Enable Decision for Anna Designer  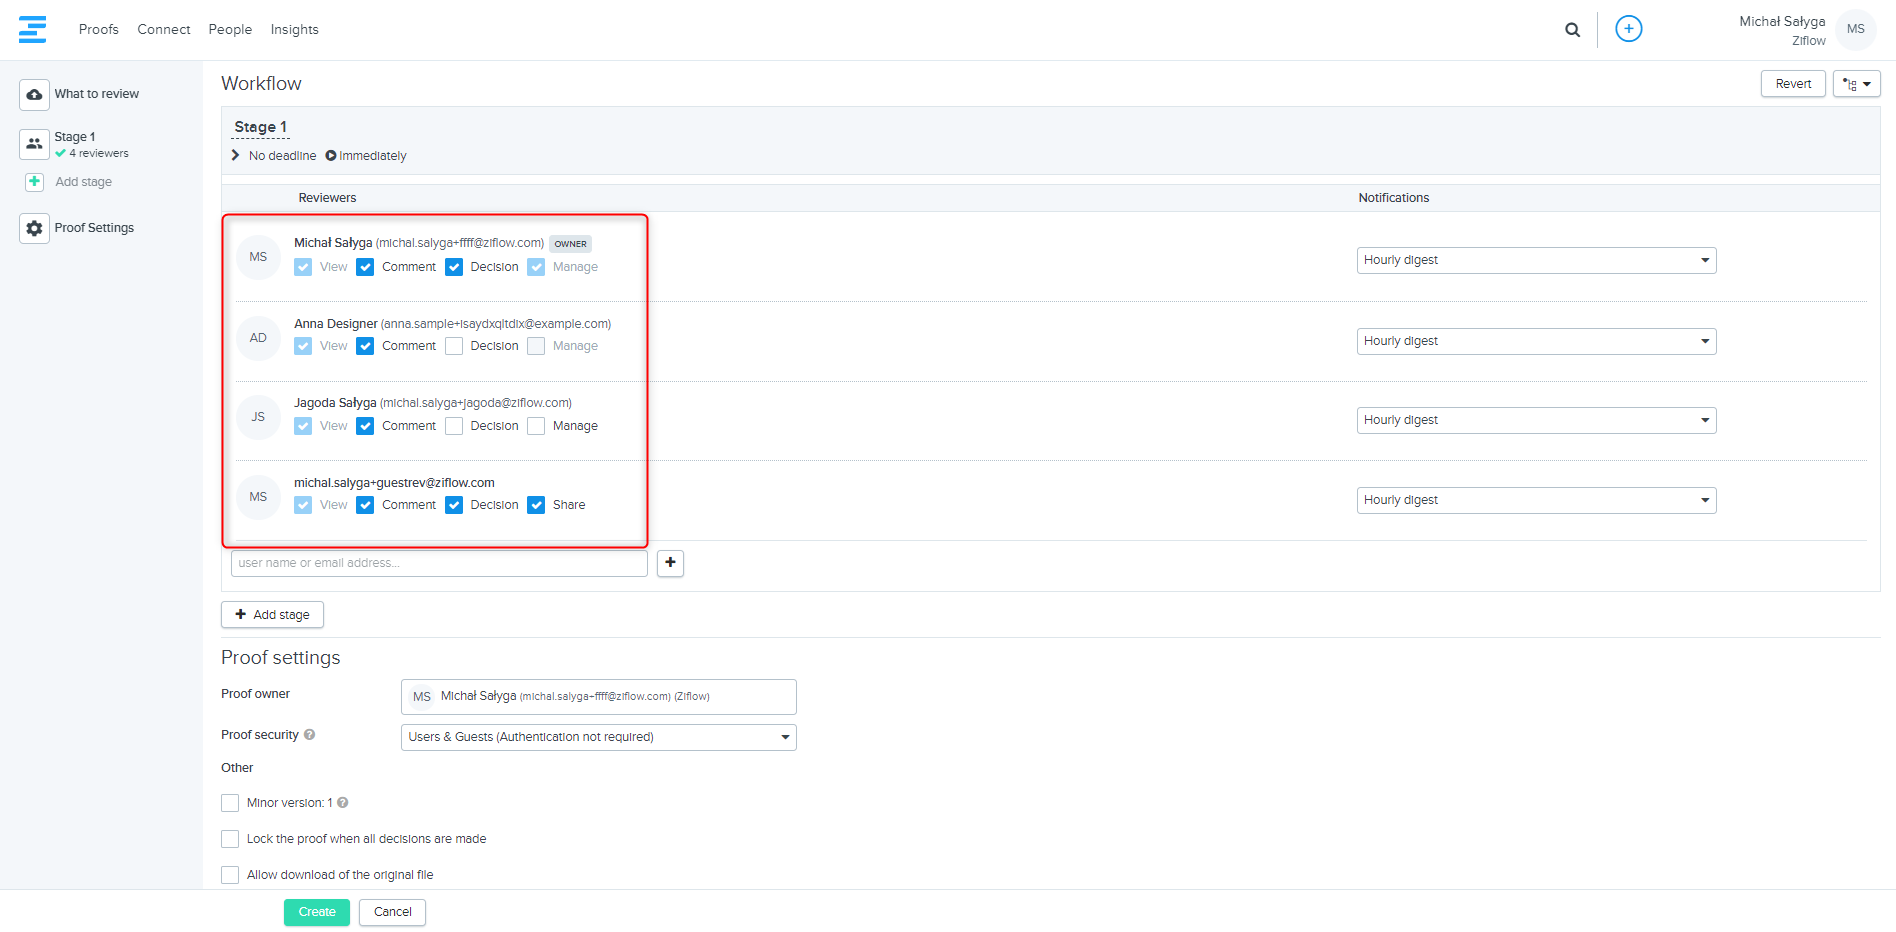pyautogui.click(x=454, y=346)
